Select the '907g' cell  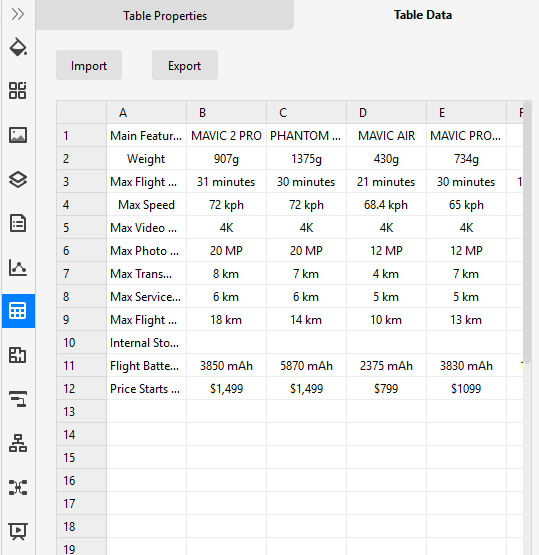click(x=227, y=159)
